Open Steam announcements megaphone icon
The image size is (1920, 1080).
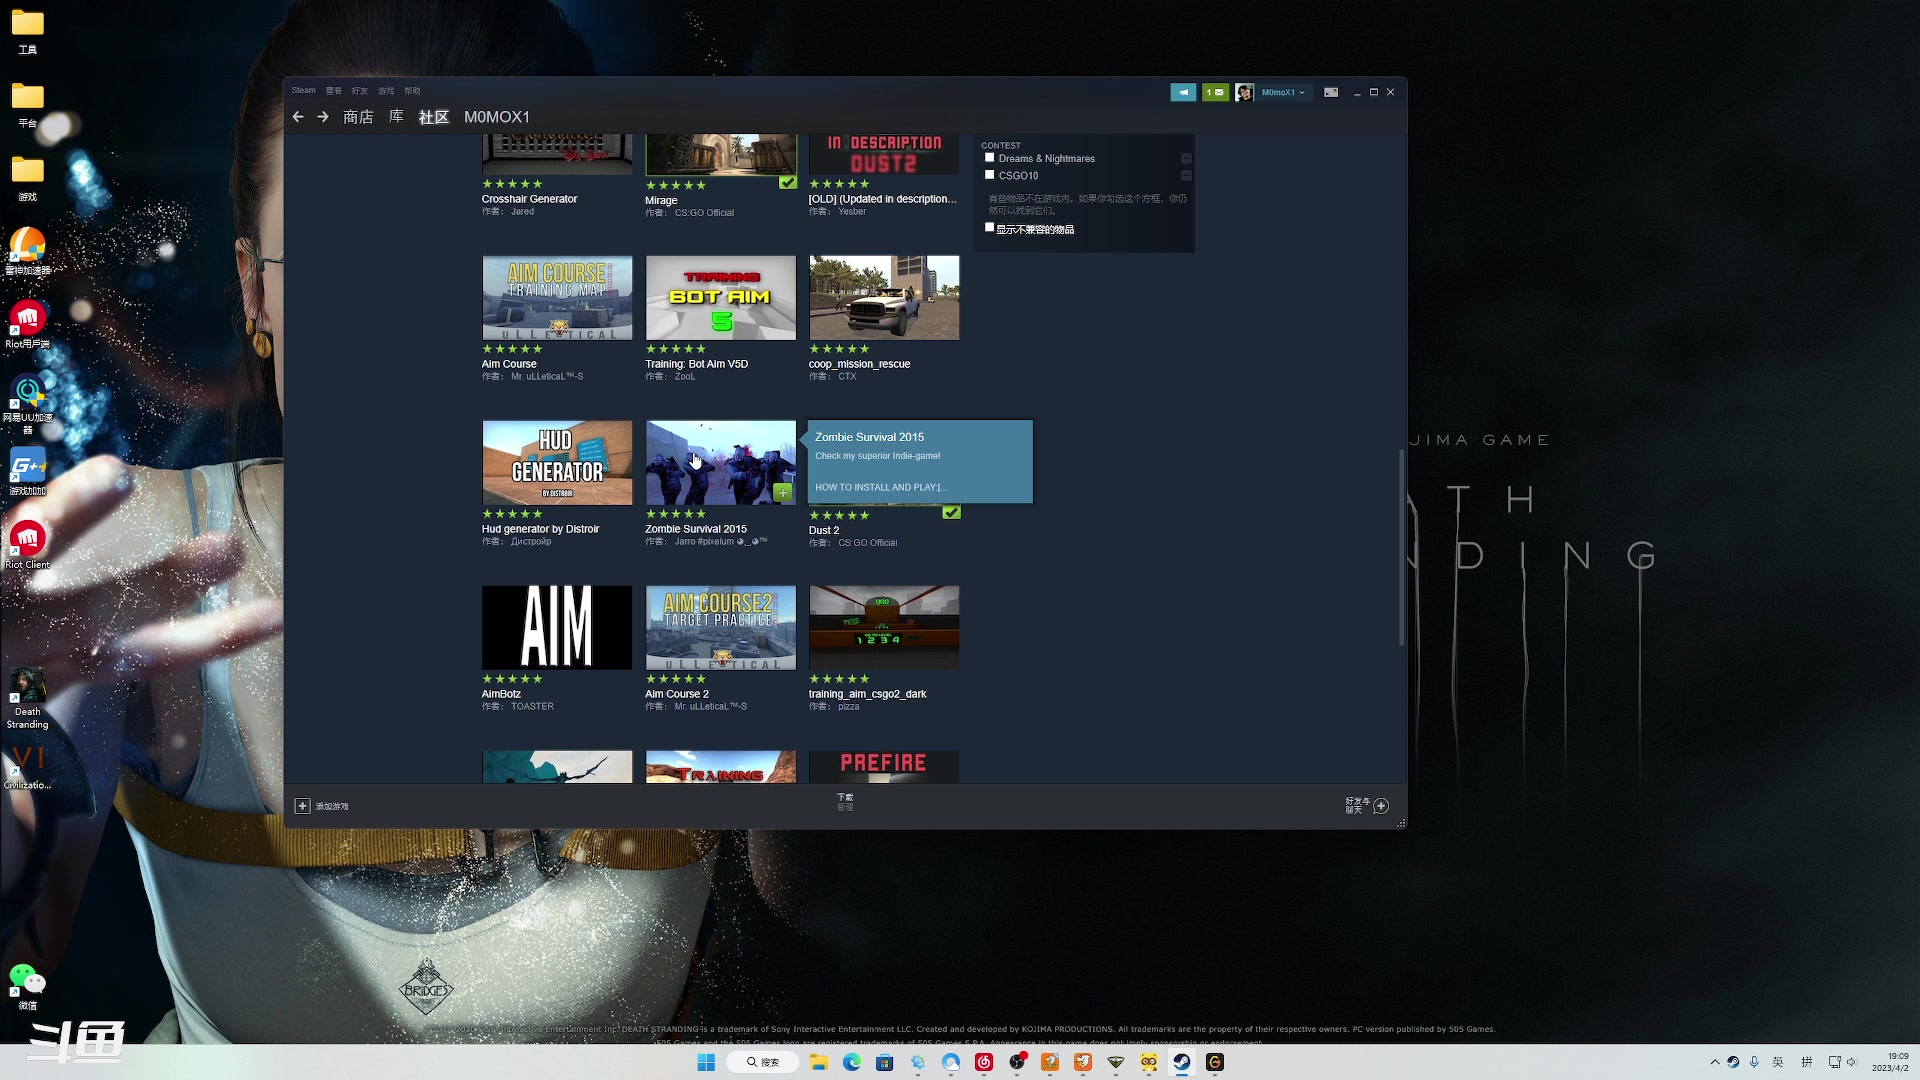1183,92
